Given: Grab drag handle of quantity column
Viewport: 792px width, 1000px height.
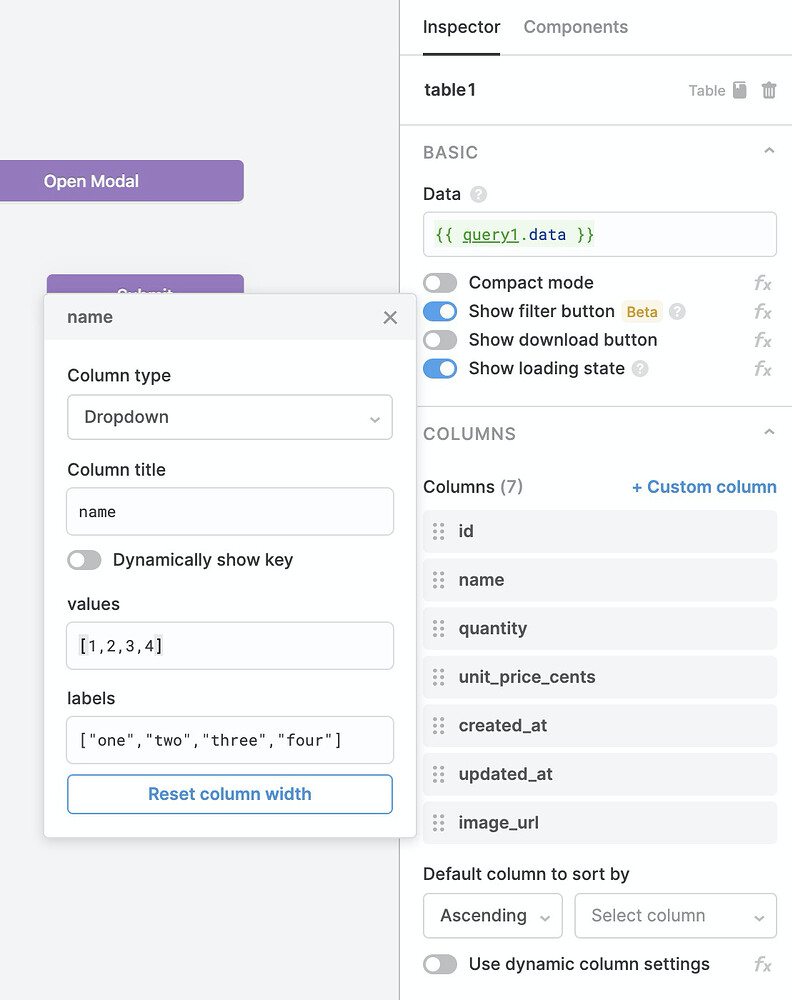Looking at the screenshot, I should [x=438, y=628].
